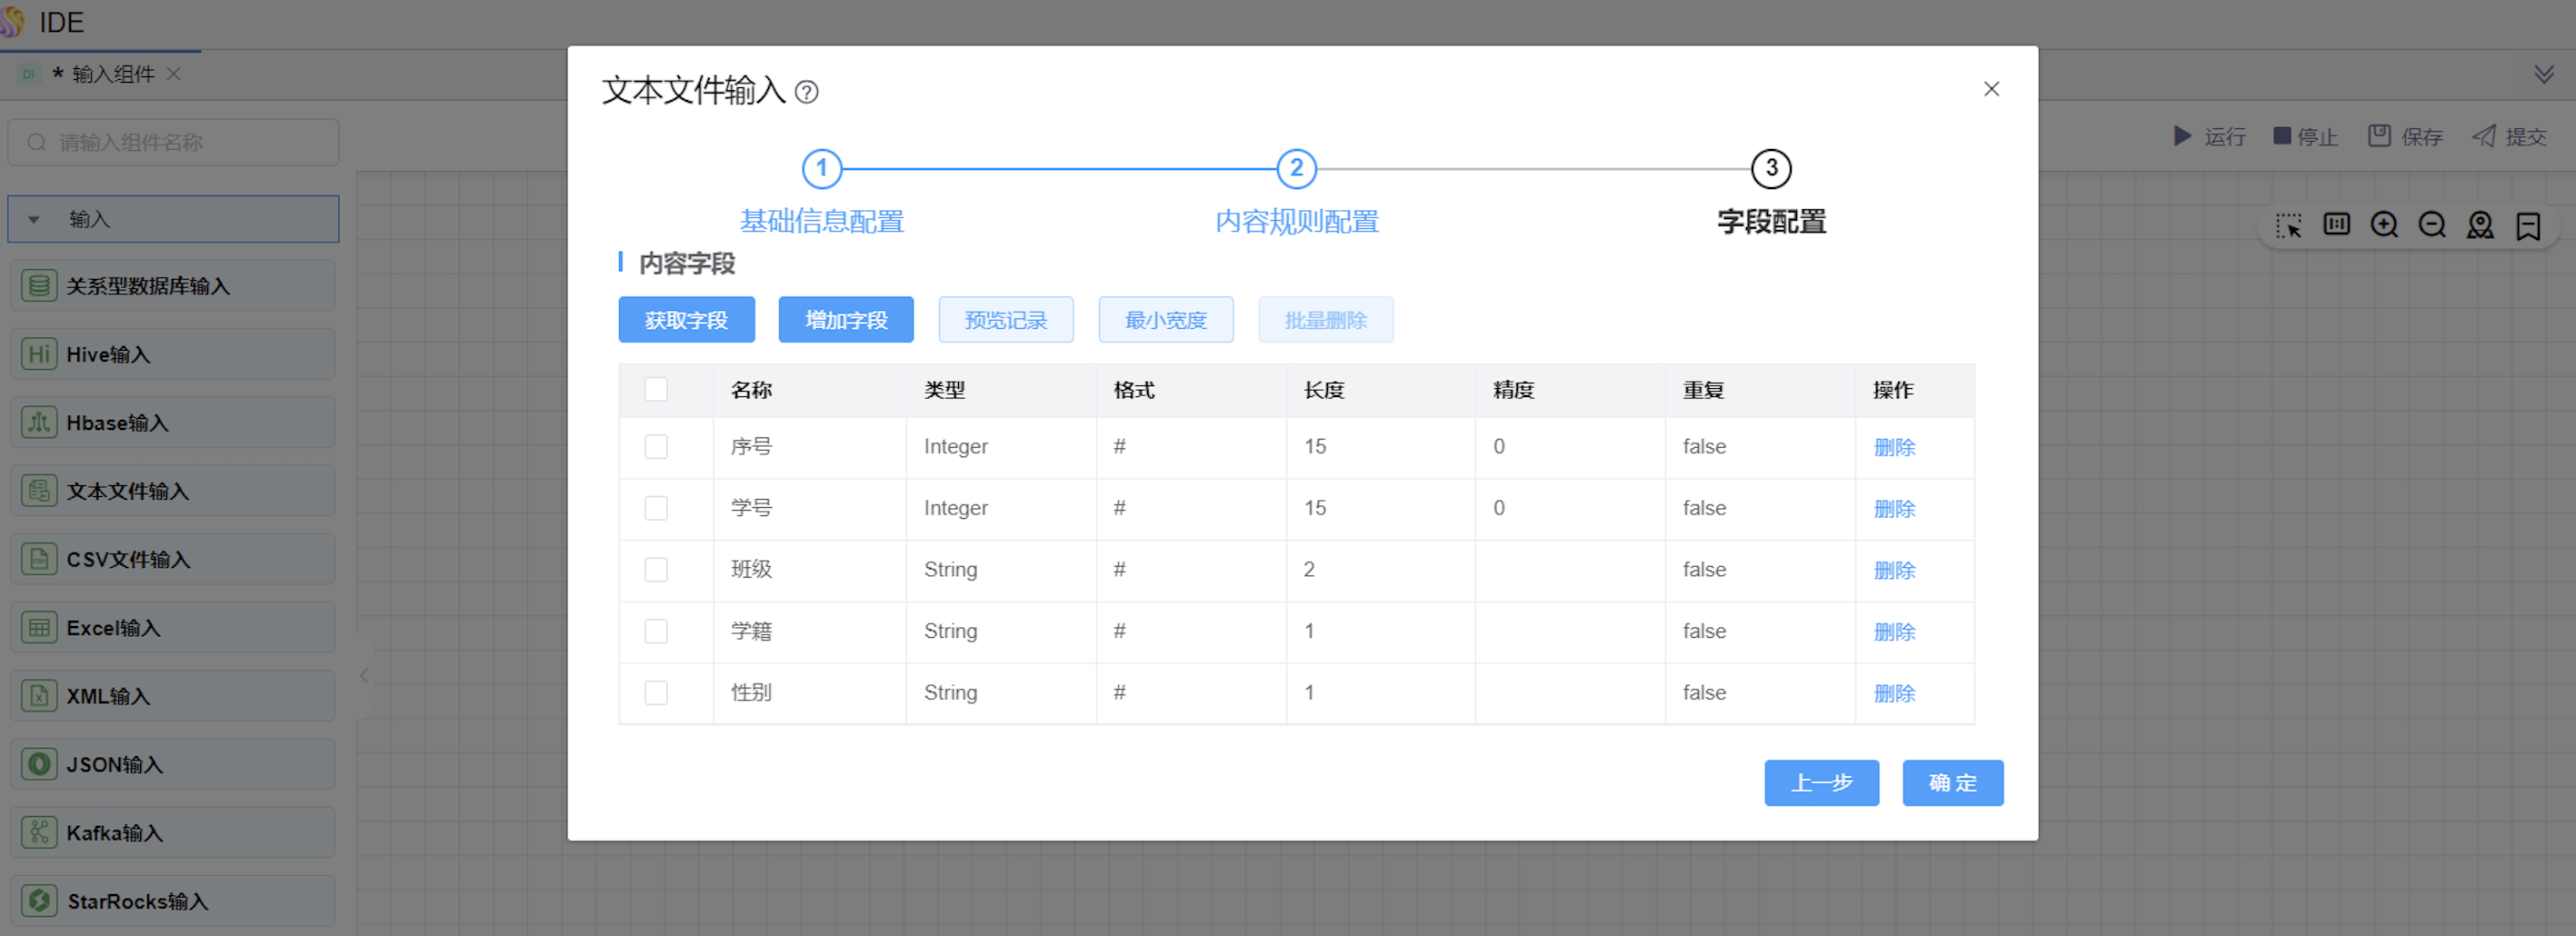Click the area selection tool icon
This screenshot has width=2576, height=936.
(x=2288, y=225)
